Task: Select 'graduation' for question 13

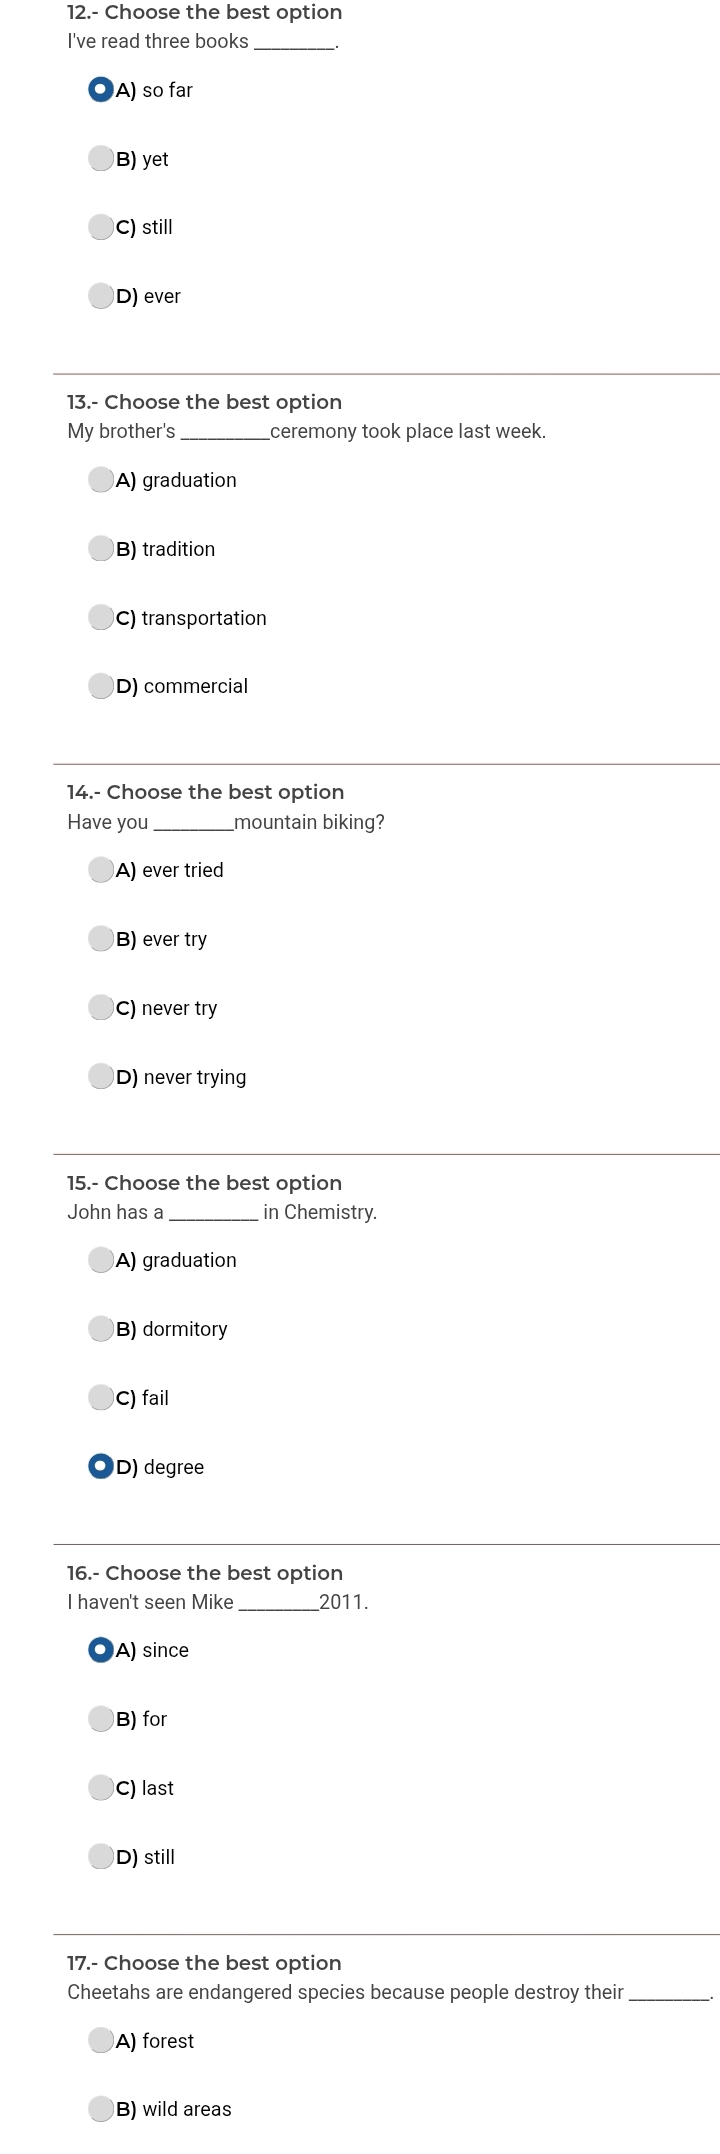Action: pyautogui.click(x=101, y=480)
